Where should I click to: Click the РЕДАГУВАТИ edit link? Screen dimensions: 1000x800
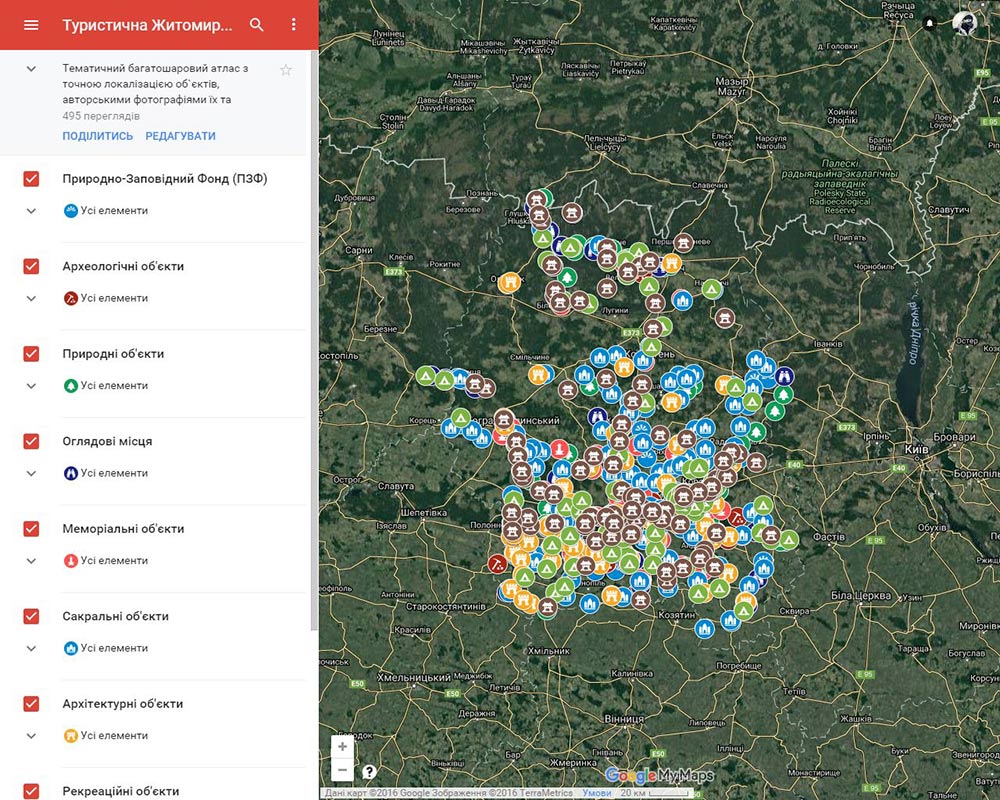pos(180,136)
